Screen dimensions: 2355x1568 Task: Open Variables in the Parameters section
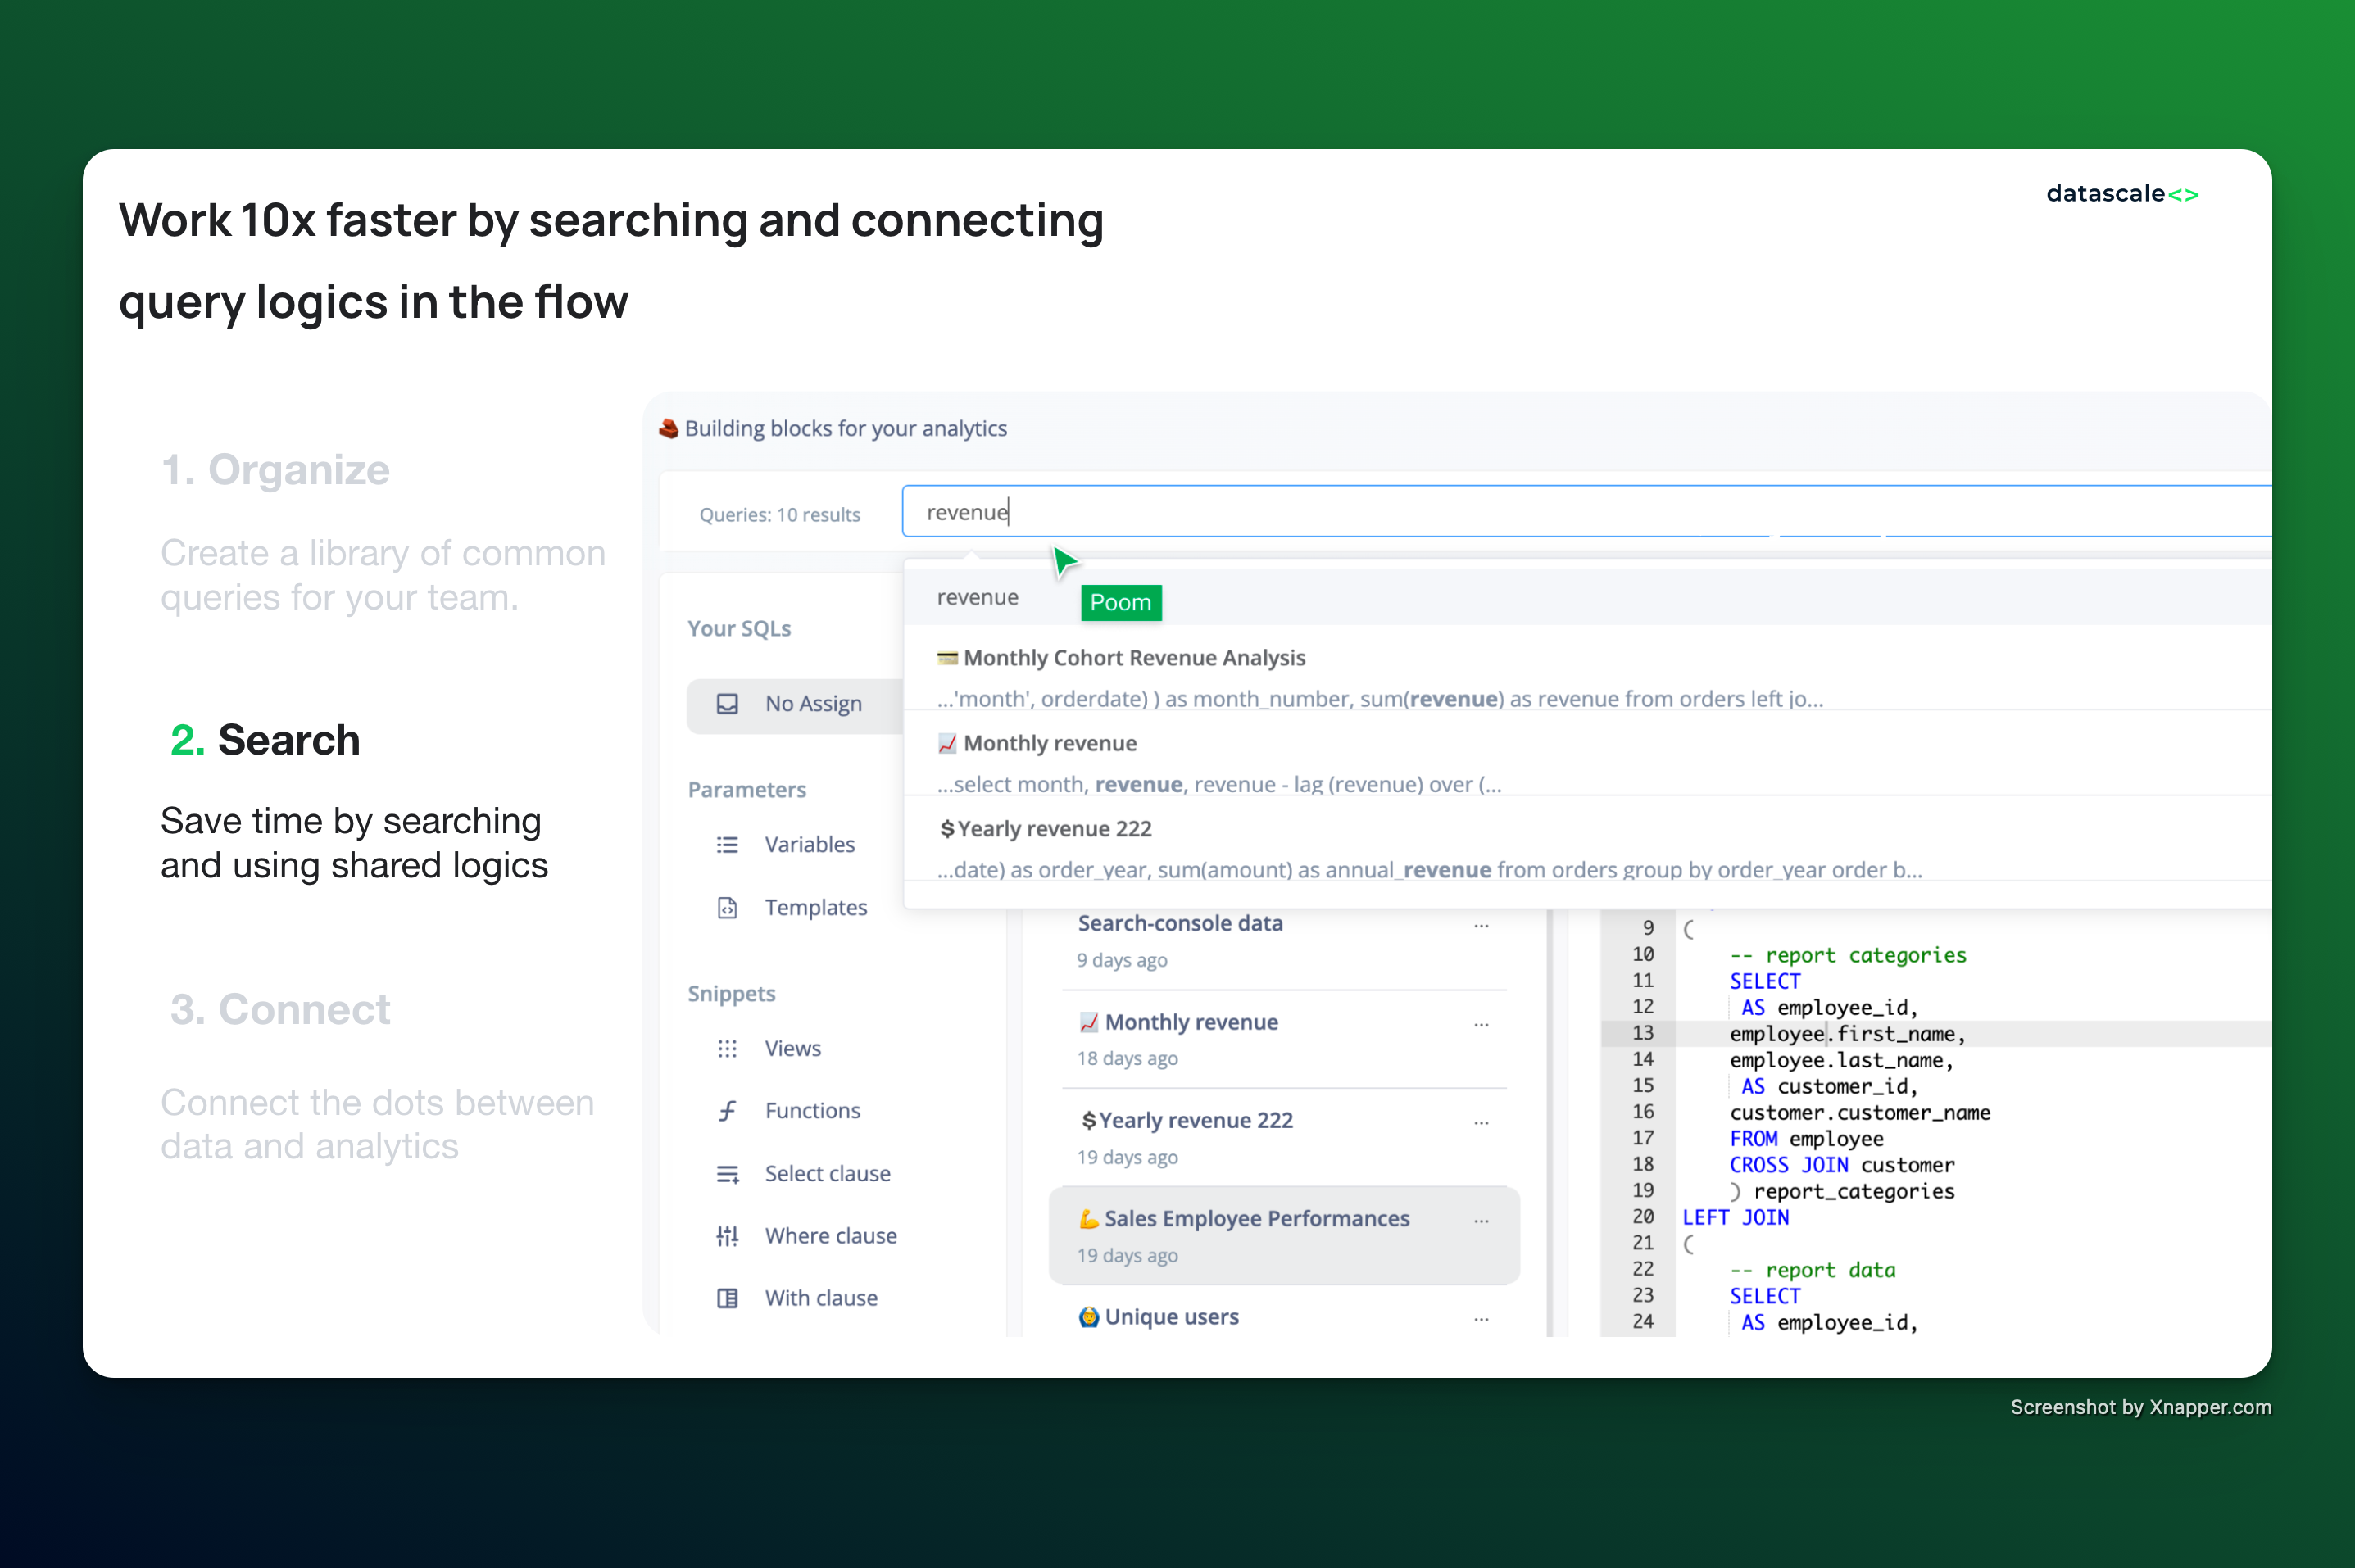point(809,845)
